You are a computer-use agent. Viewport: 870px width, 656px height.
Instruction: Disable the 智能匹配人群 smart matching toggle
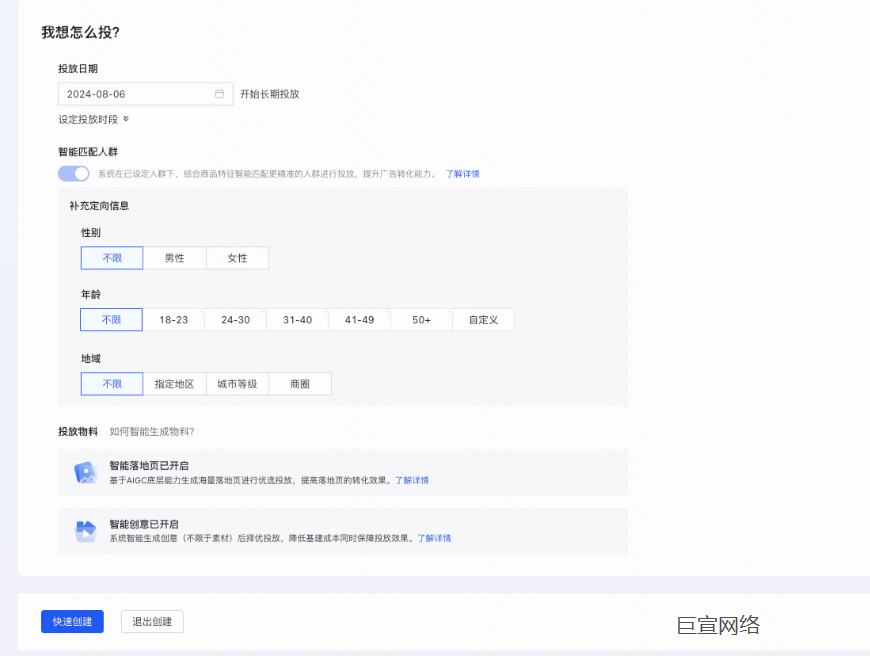point(73,173)
